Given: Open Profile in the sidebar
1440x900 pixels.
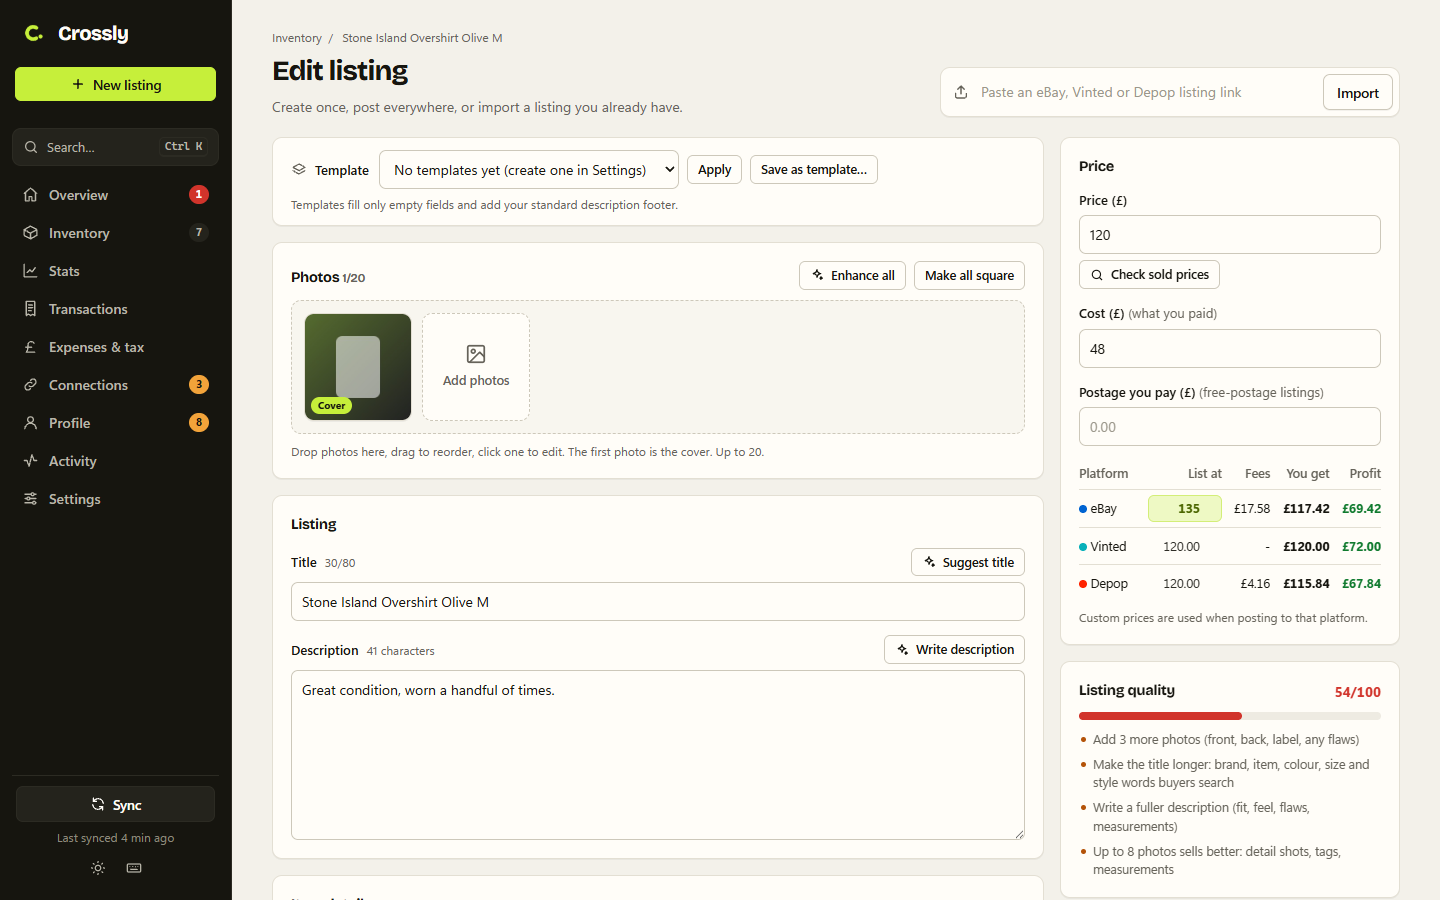Looking at the screenshot, I should [115, 423].
